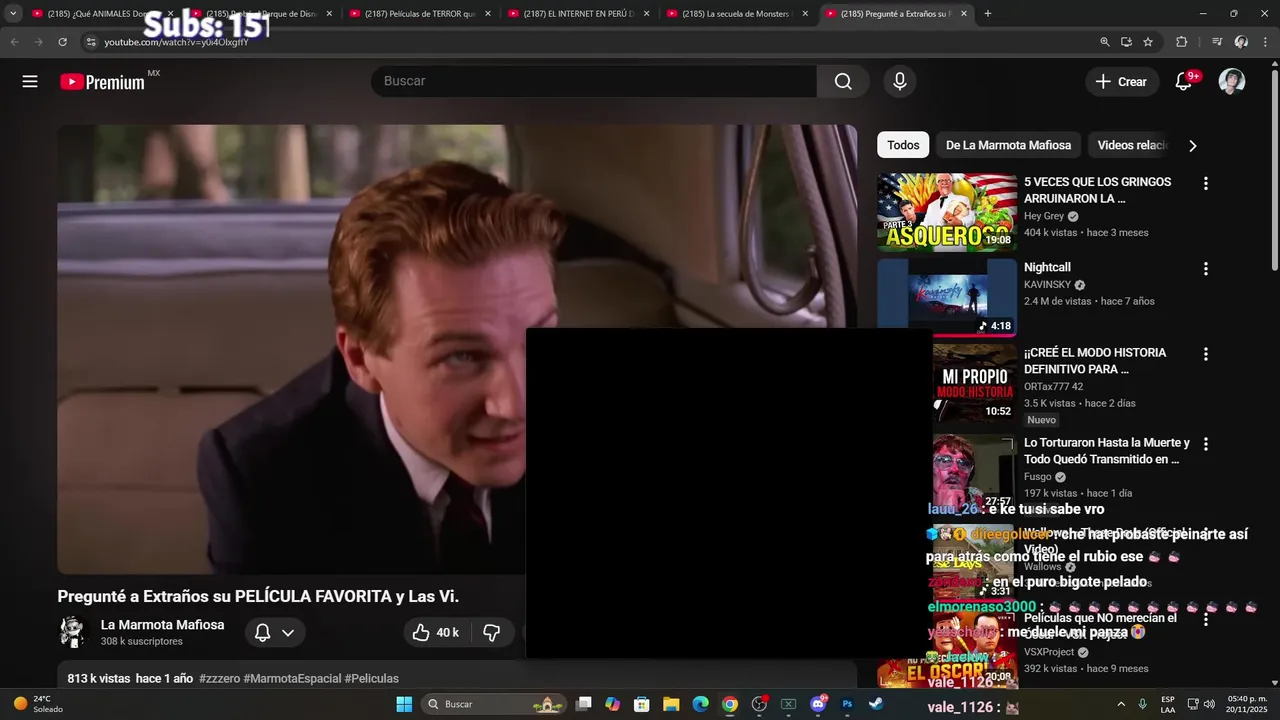The image size is (1280, 720).
Task: Open 5 VECES QUE LOS GRINGOS thumbnail
Action: point(947,212)
